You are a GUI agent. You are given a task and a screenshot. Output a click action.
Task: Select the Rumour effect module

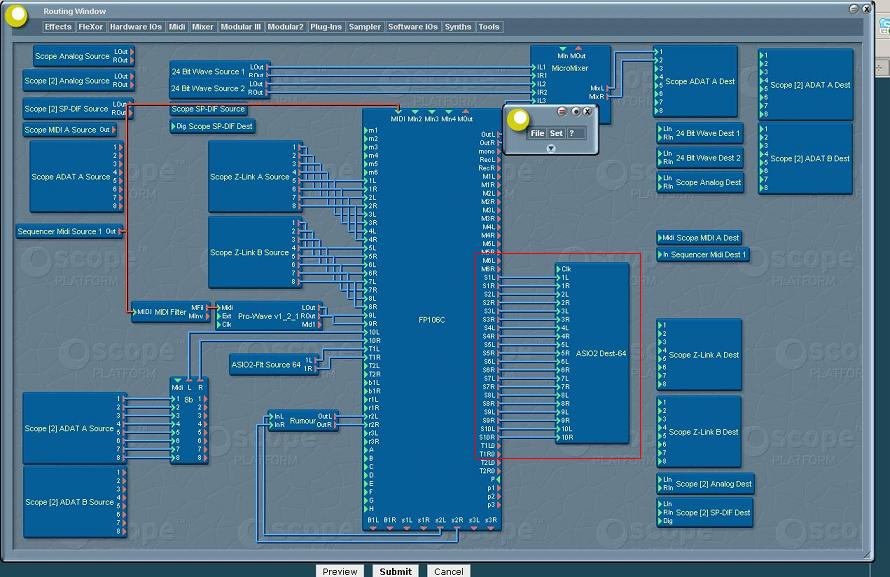point(303,420)
